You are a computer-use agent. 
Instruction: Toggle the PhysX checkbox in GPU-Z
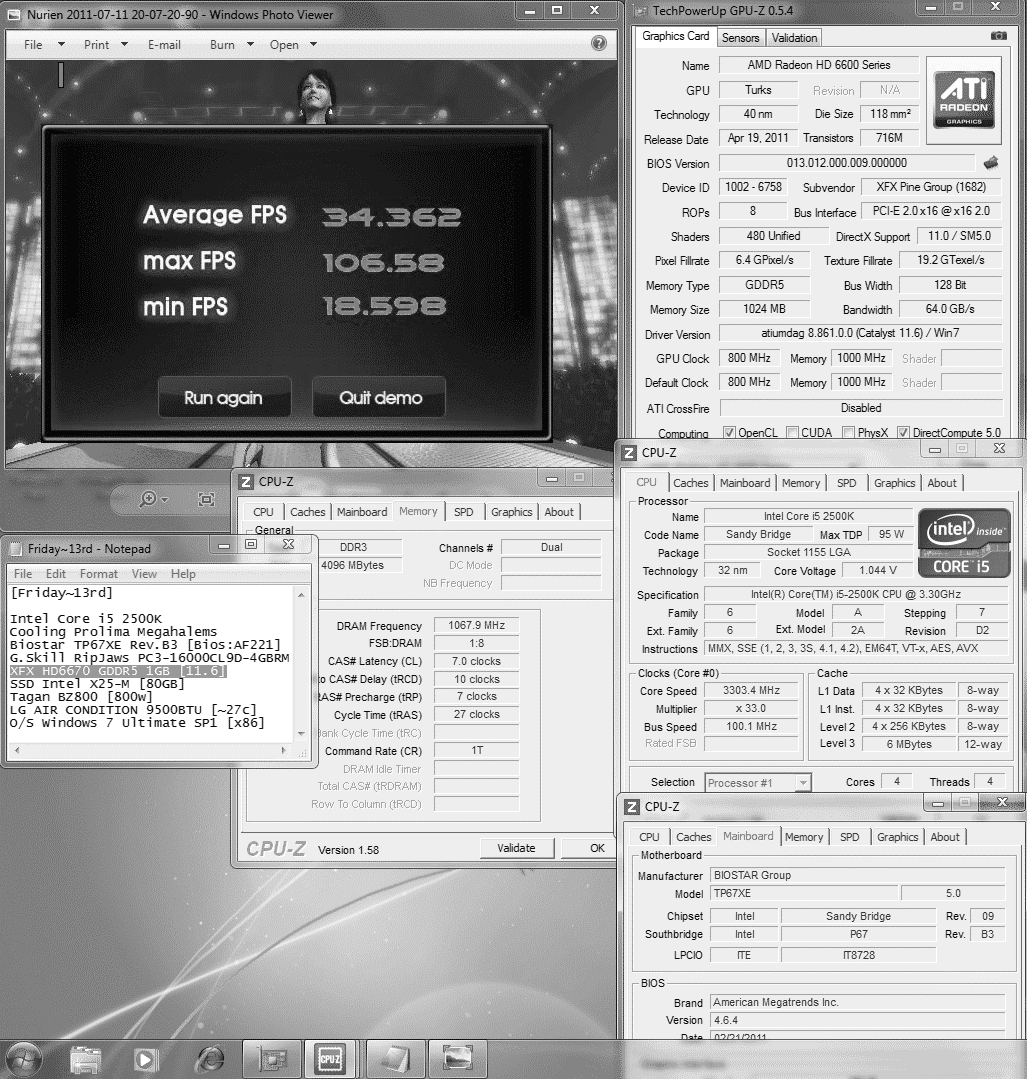point(849,432)
